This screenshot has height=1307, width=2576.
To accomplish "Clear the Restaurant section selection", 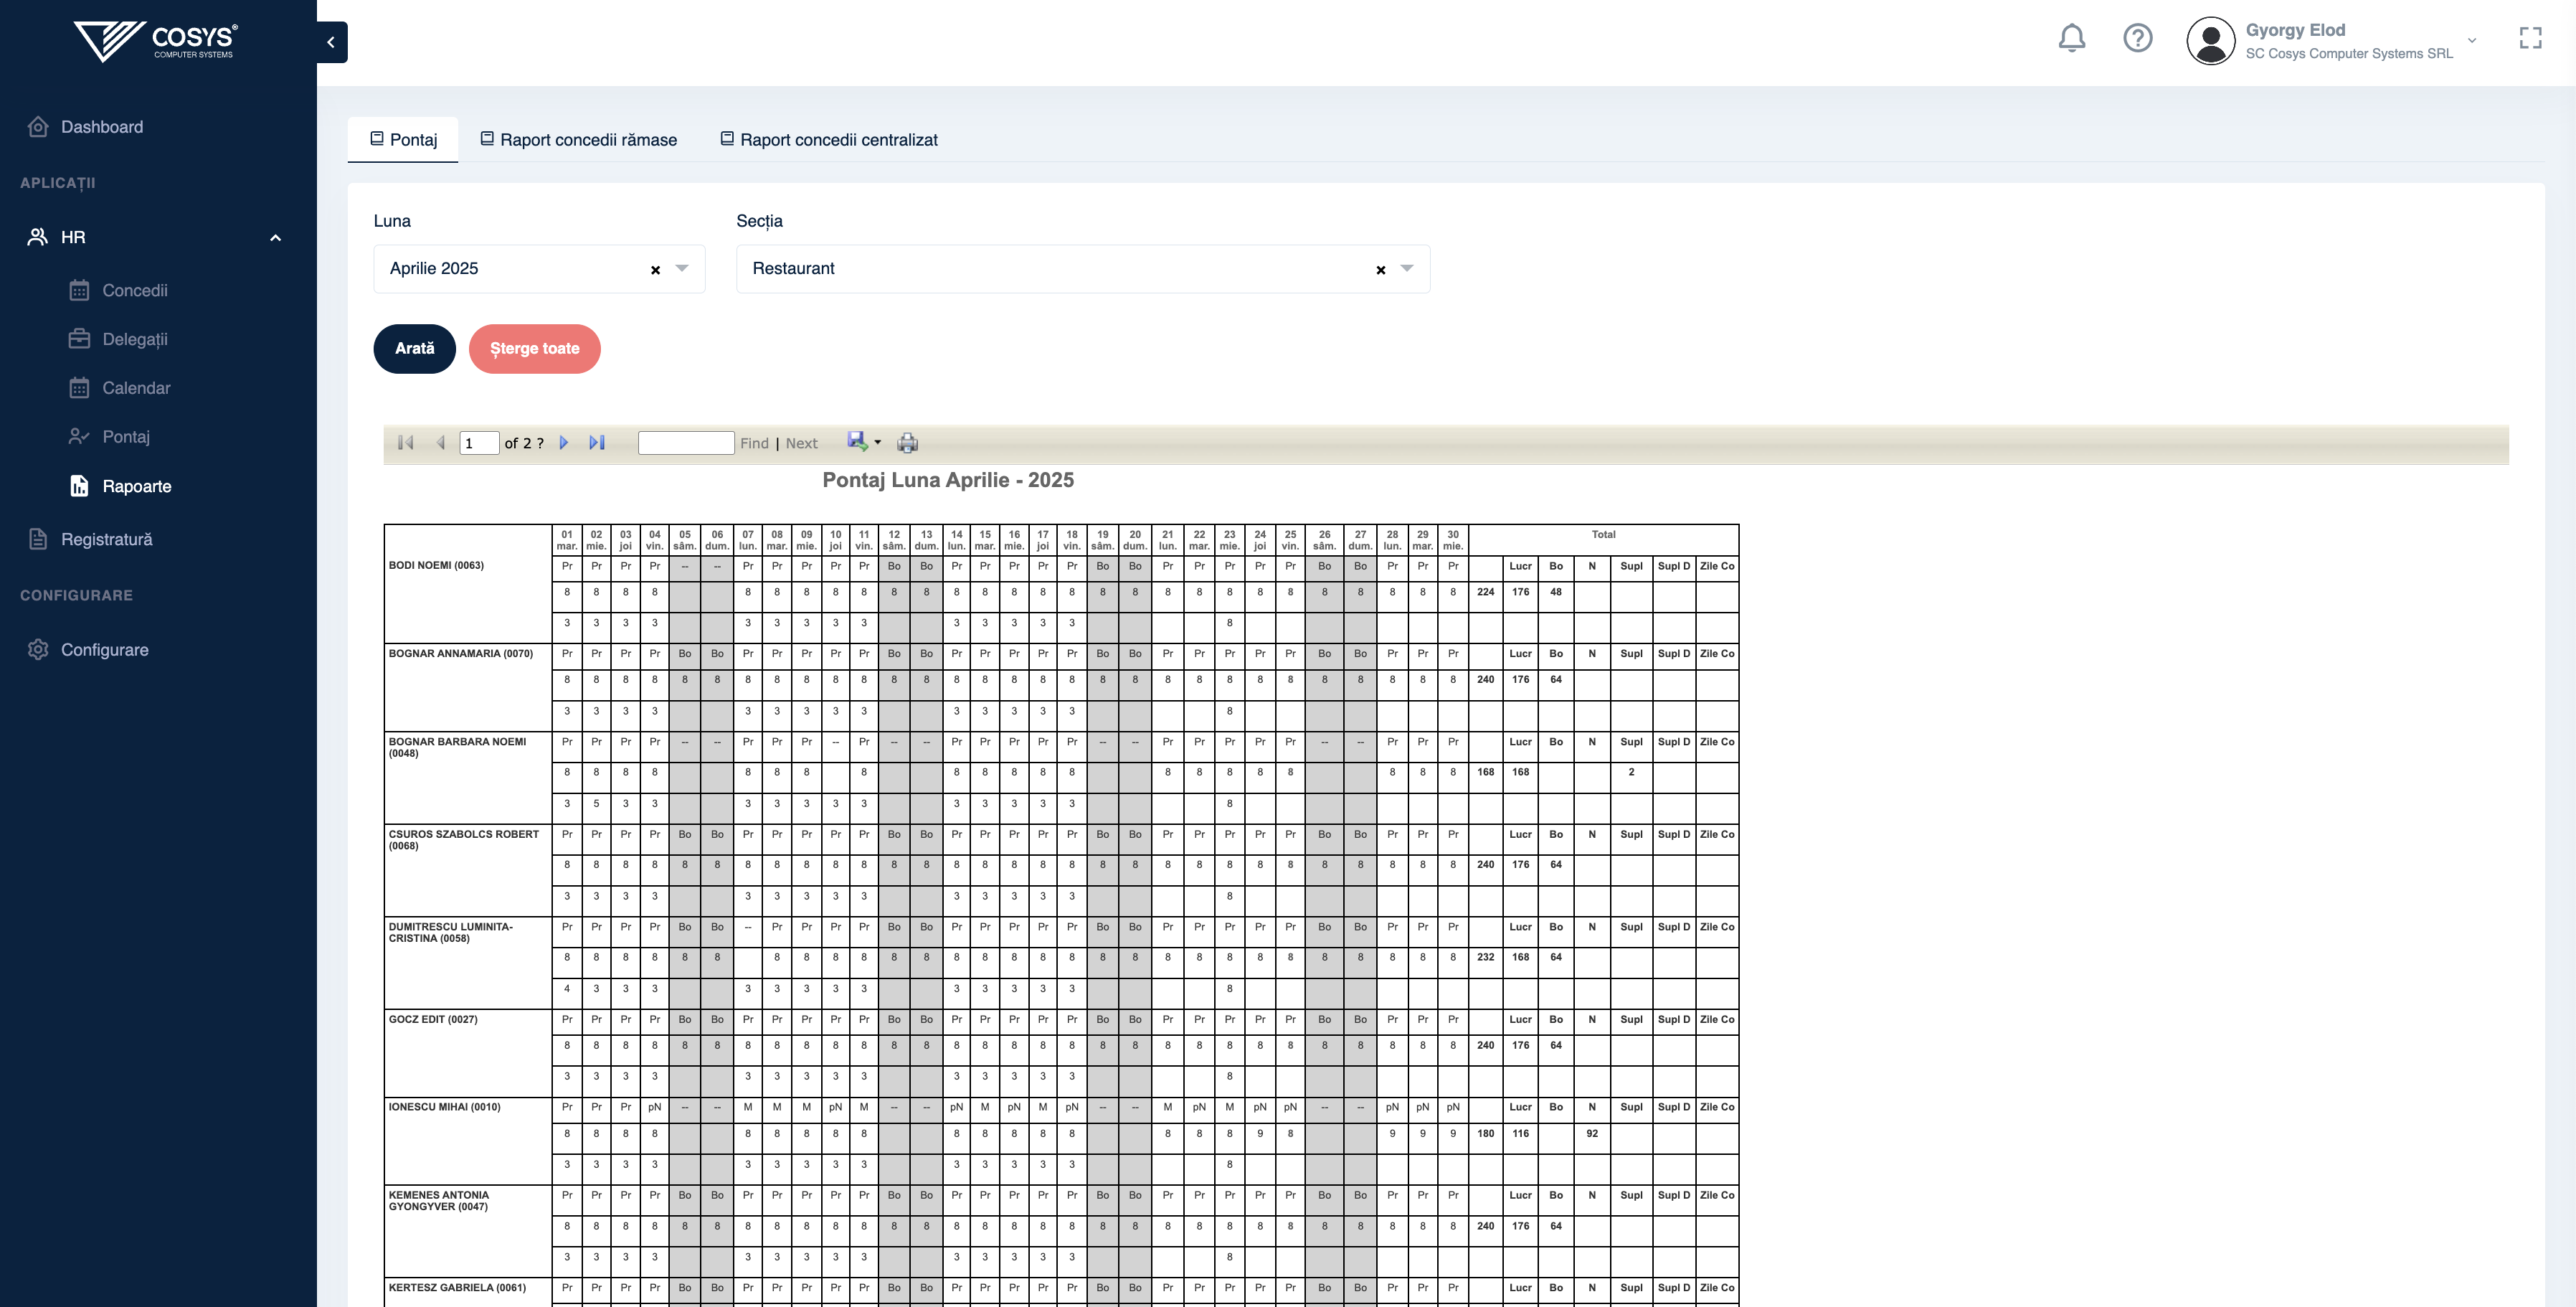I will click(1380, 270).
